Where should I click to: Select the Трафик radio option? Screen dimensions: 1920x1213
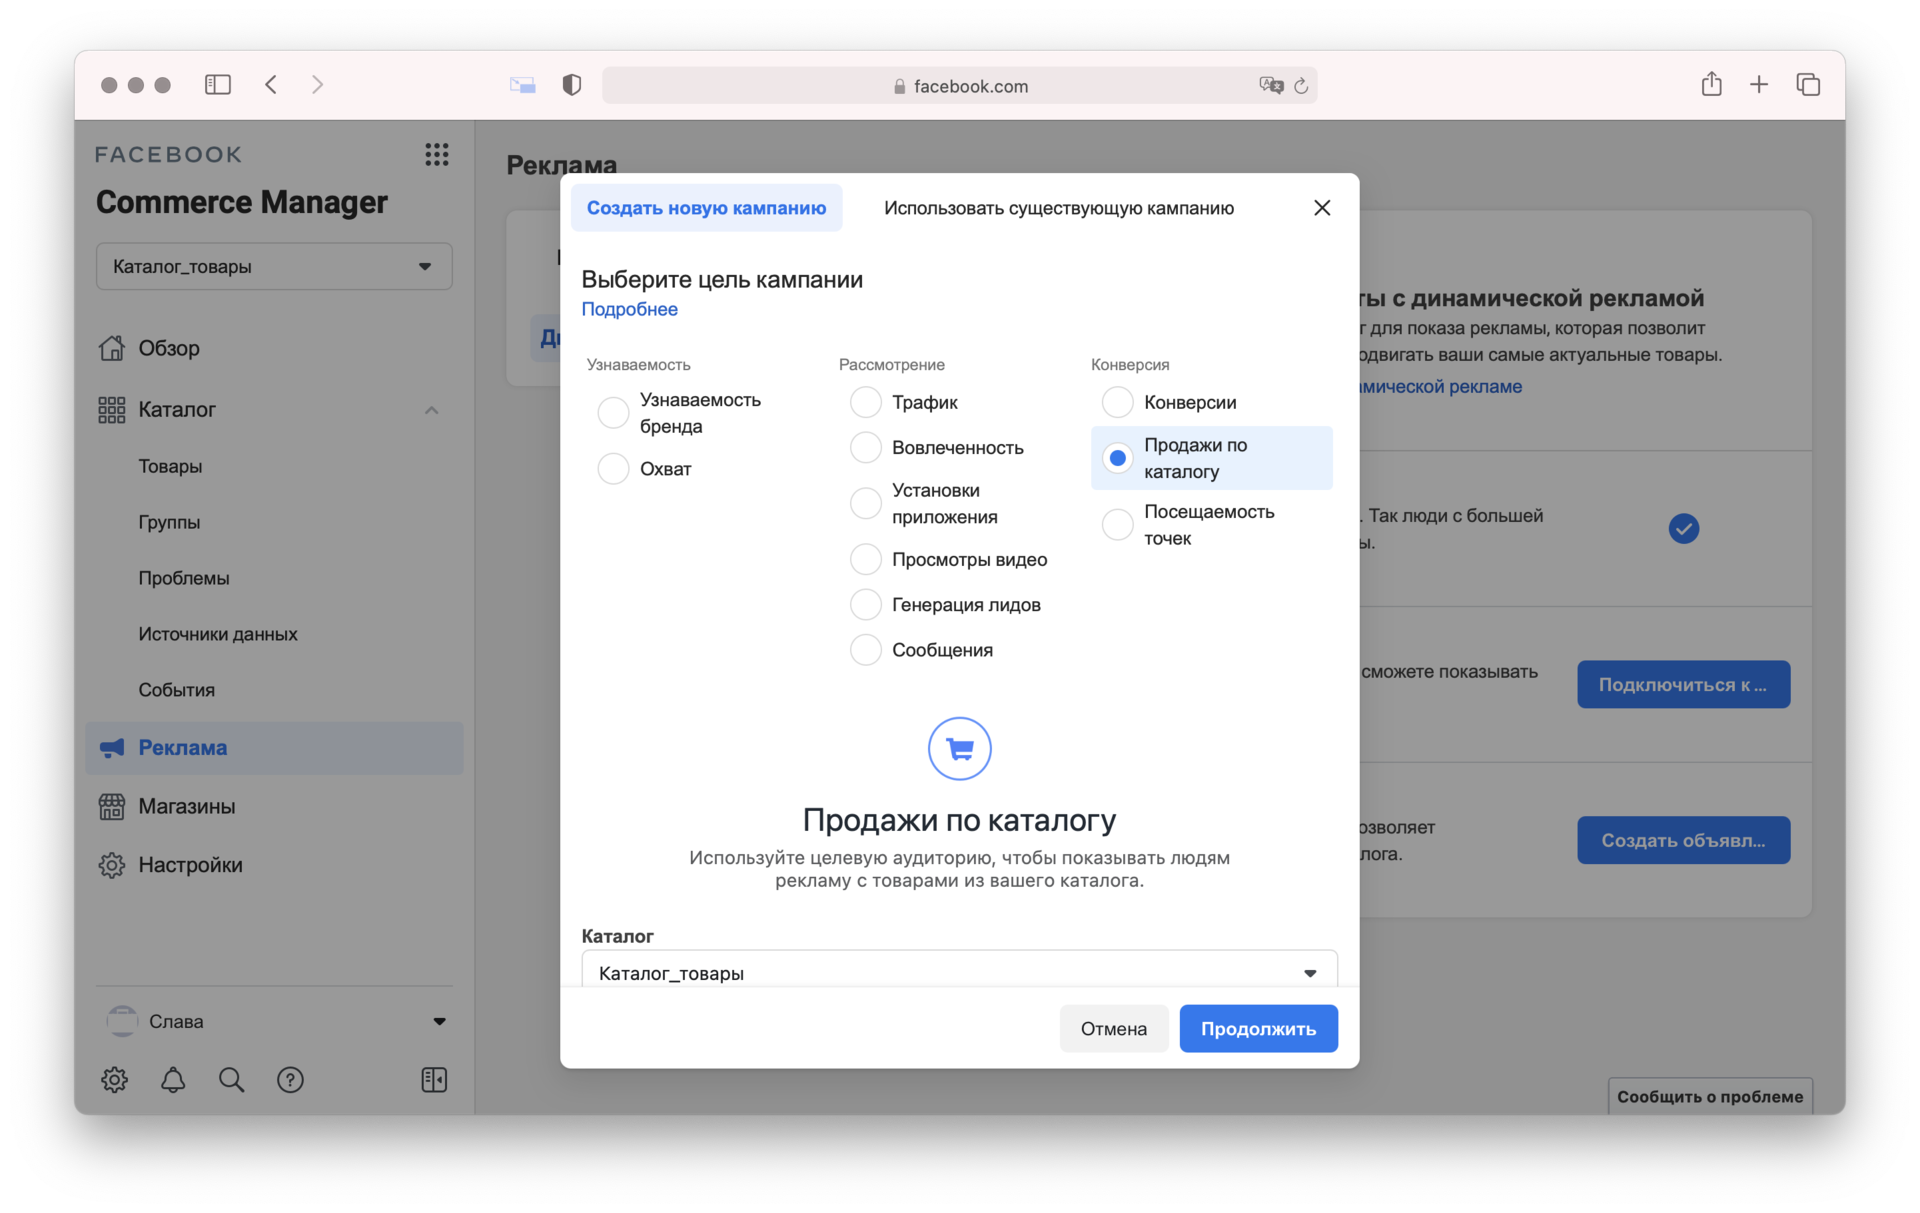coord(865,403)
